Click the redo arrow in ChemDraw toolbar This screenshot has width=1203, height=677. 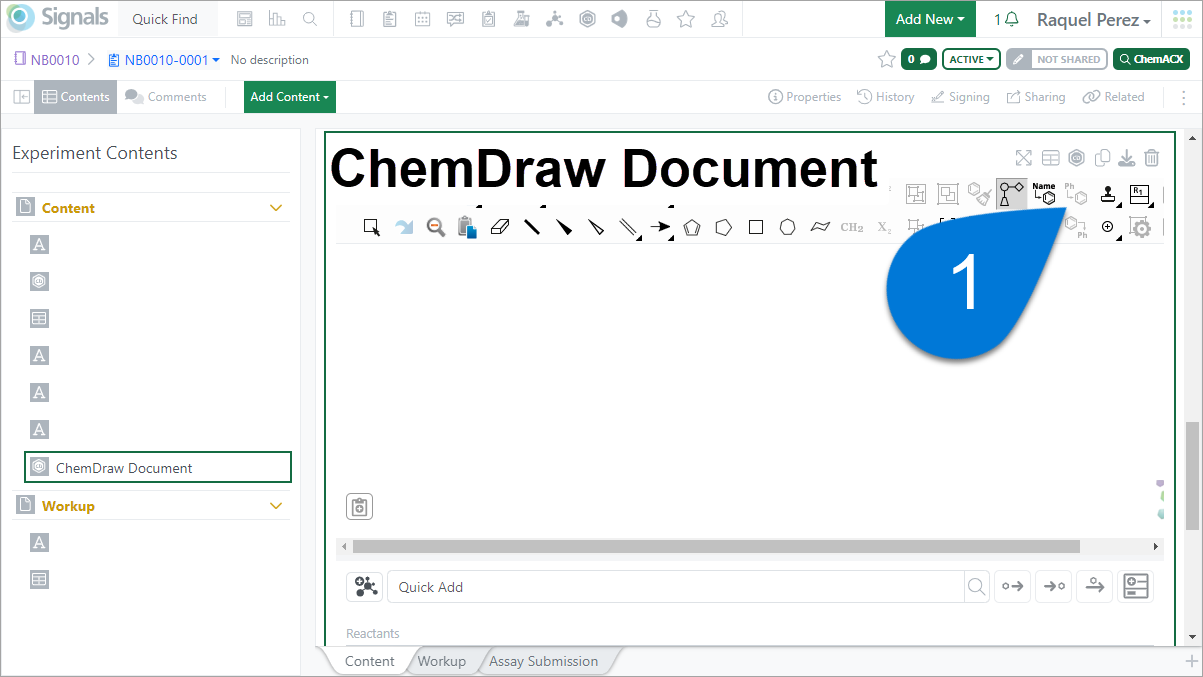(x=404, y=227)
